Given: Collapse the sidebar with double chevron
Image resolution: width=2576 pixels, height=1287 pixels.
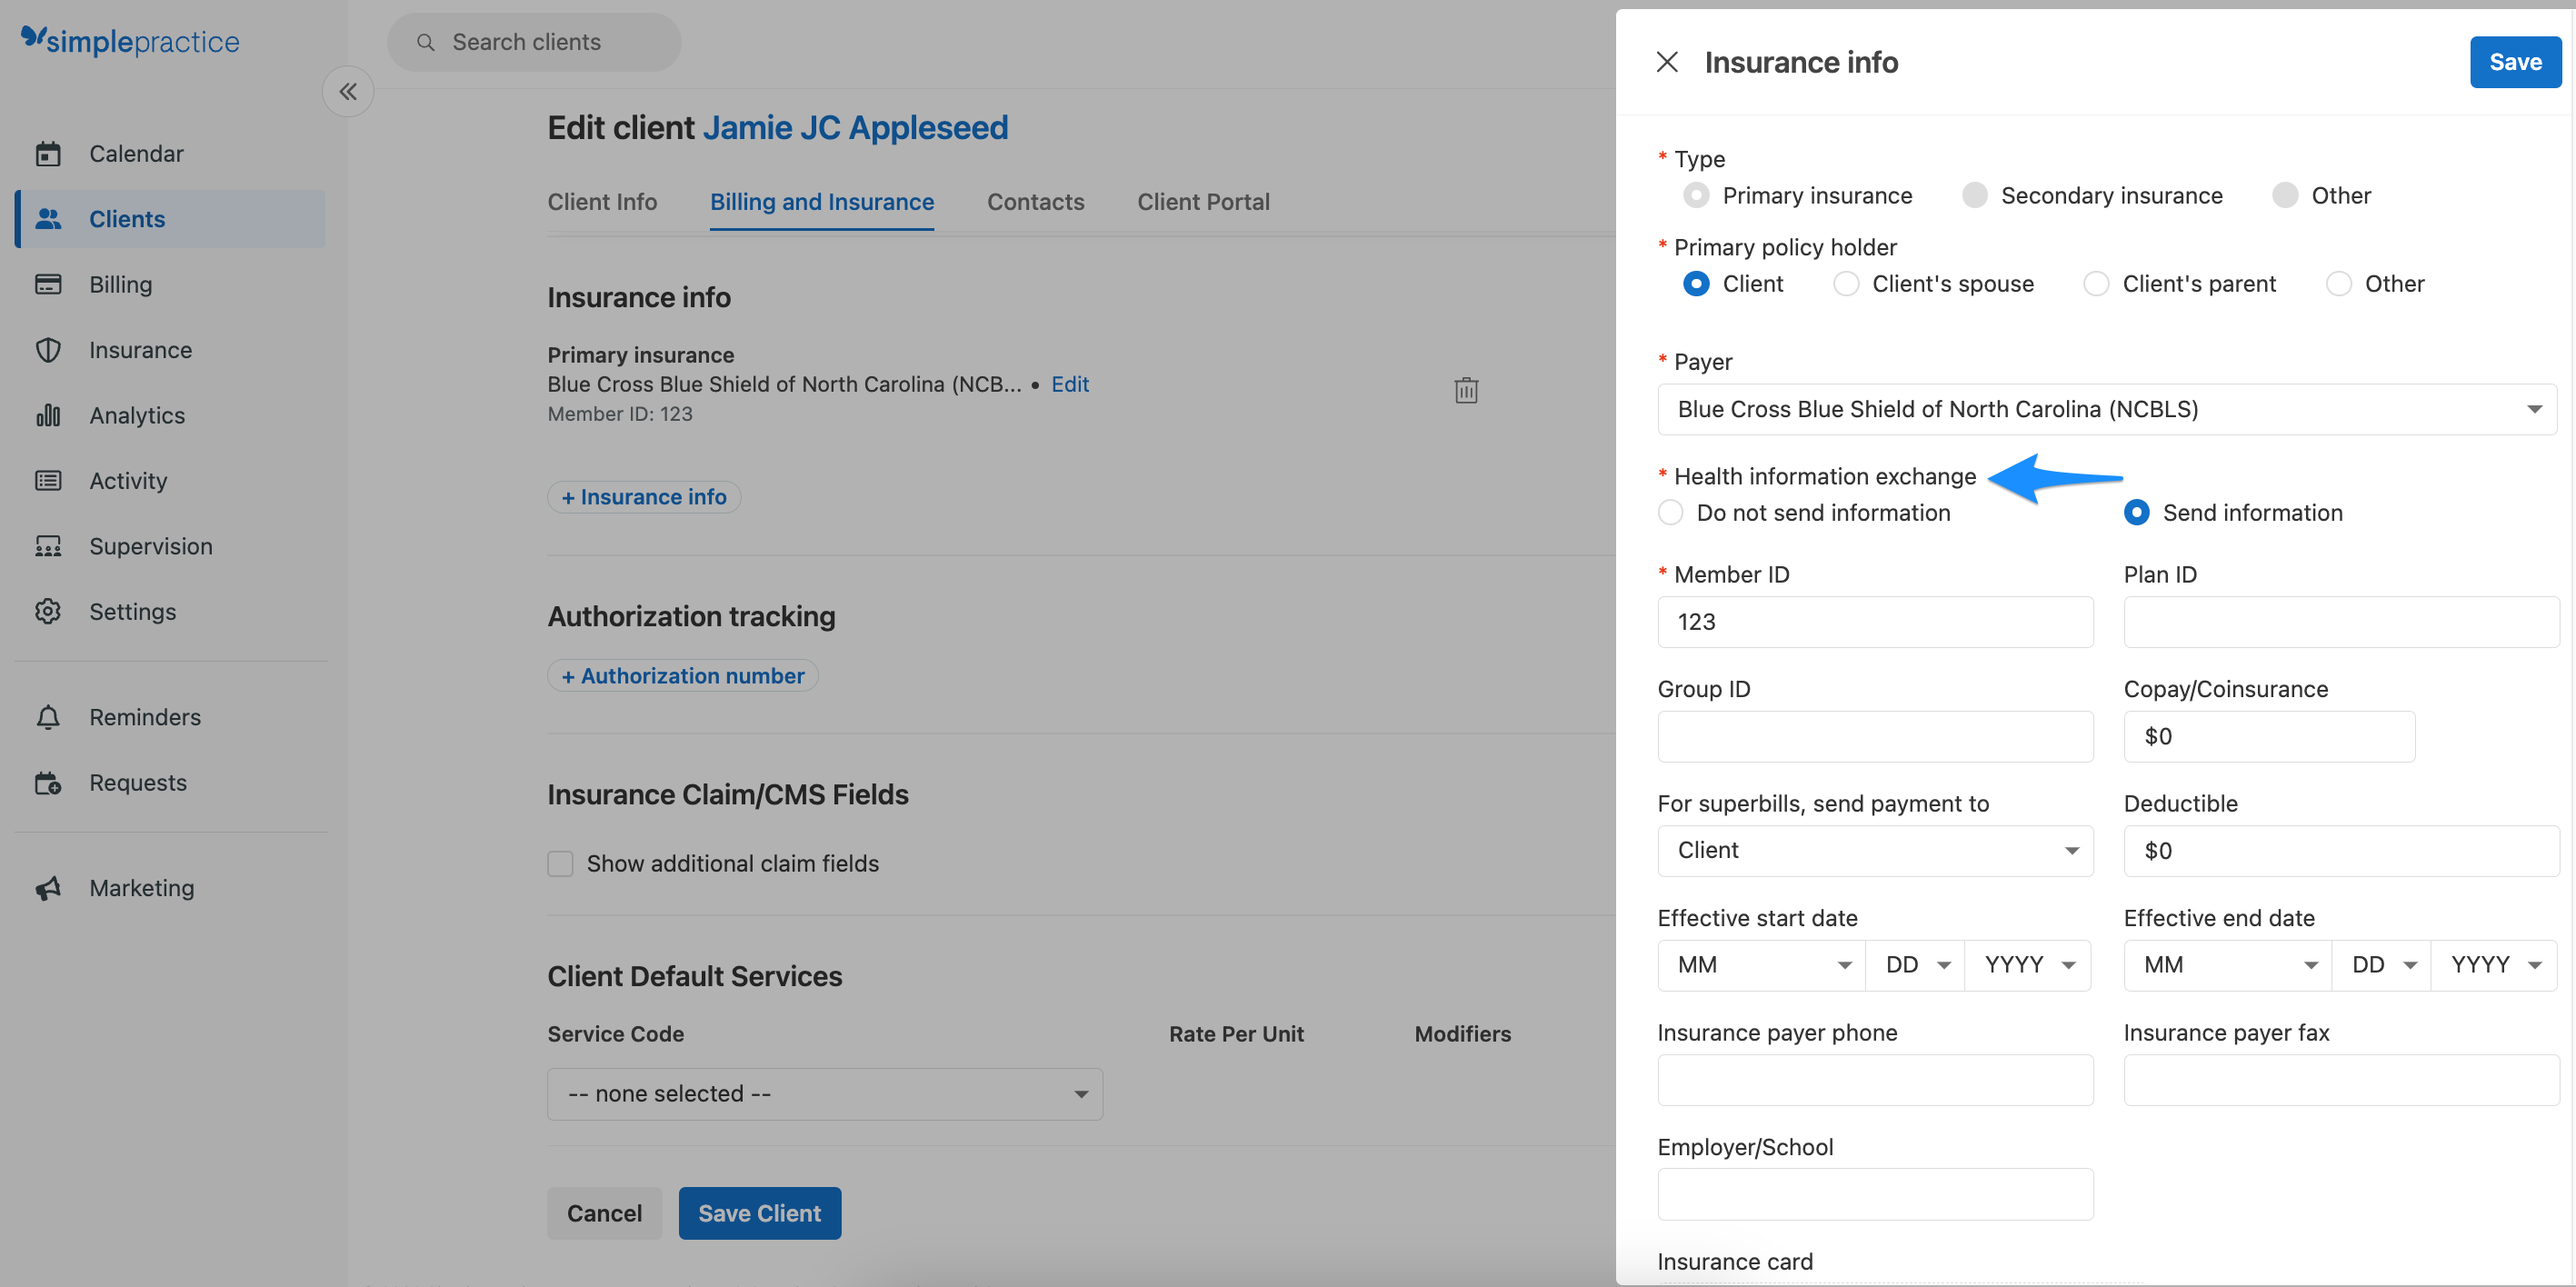Looking at the screenshot, I should pyautogui.click(x=348, y=92).
